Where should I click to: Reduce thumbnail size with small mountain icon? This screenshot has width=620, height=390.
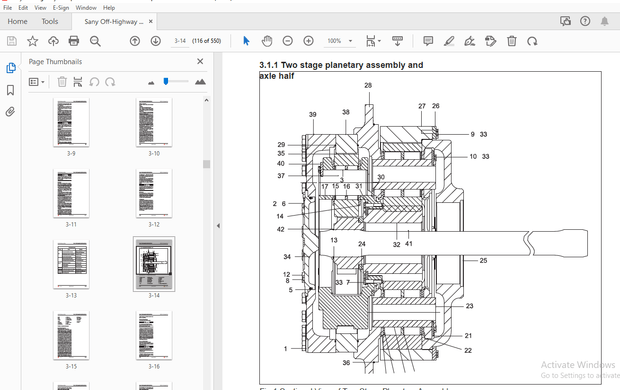(x=151, y=83)
